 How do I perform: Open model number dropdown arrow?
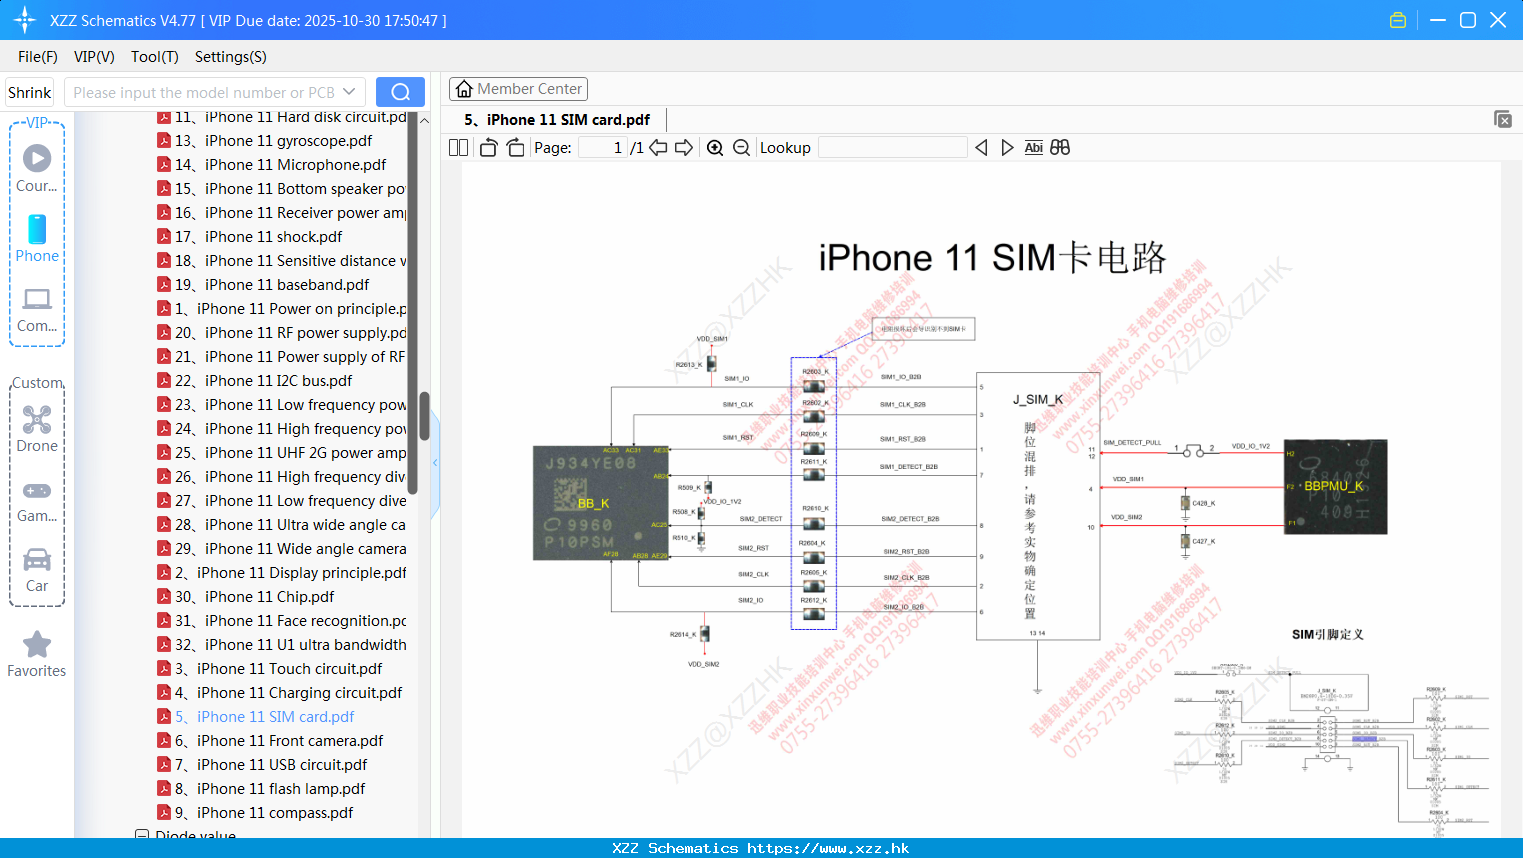point(349,92)
